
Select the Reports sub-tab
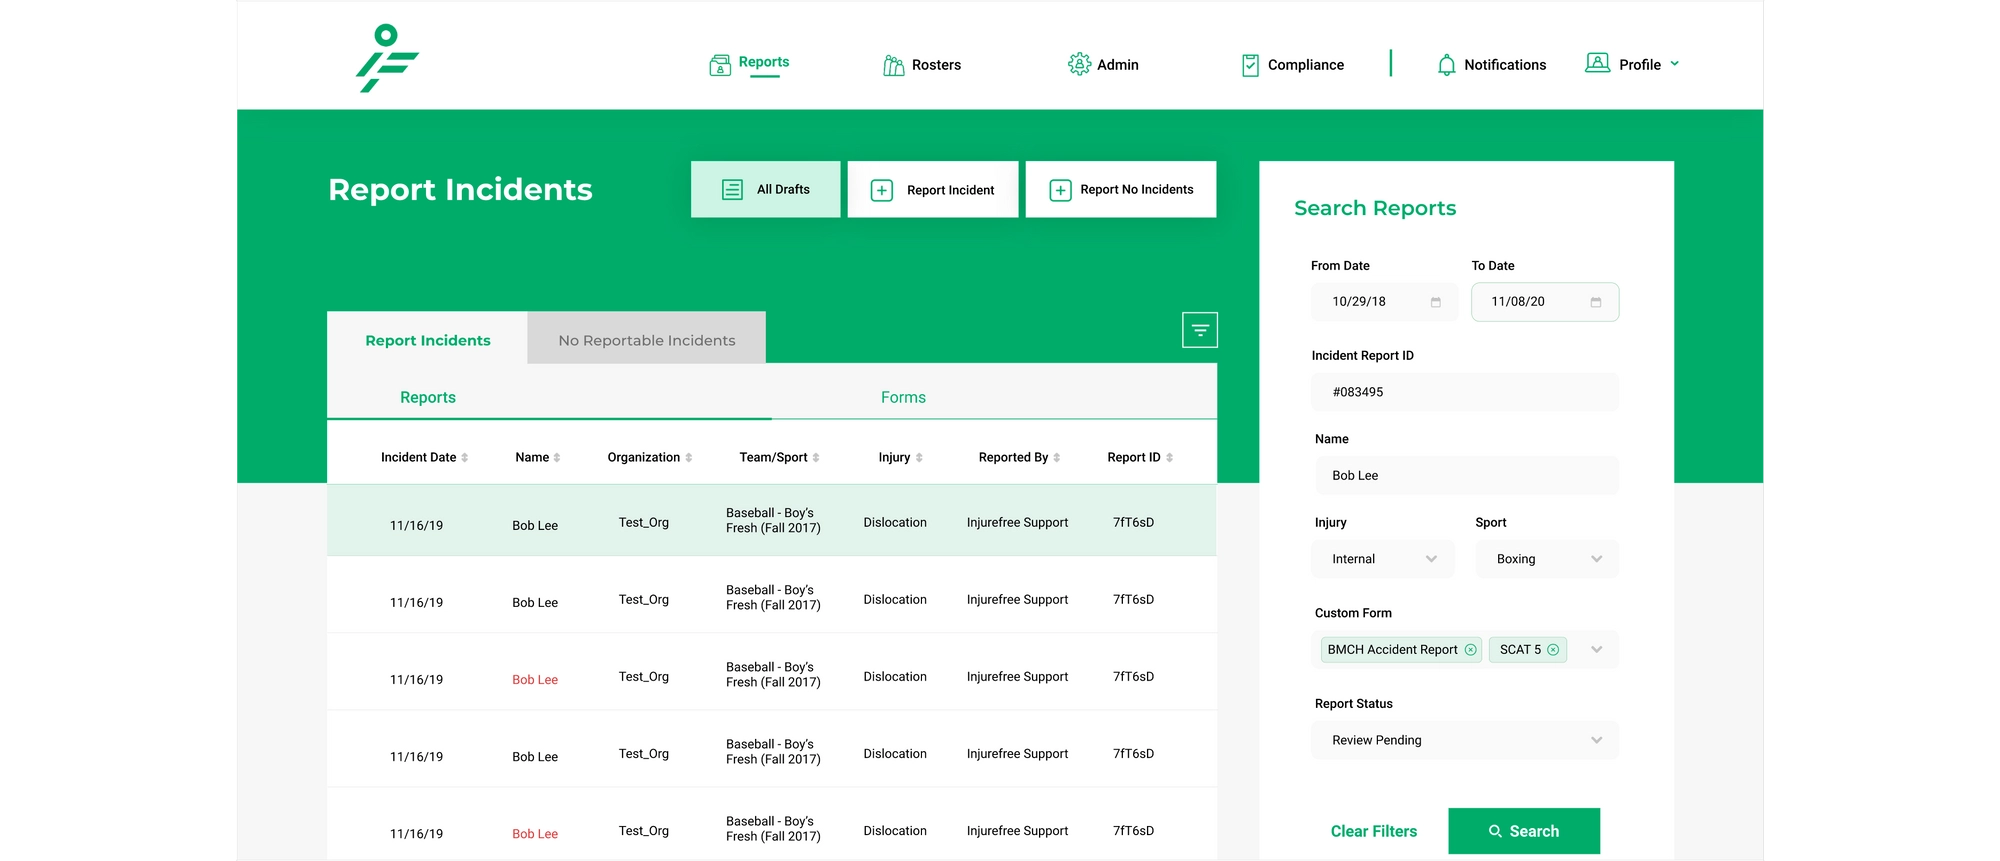428,397
